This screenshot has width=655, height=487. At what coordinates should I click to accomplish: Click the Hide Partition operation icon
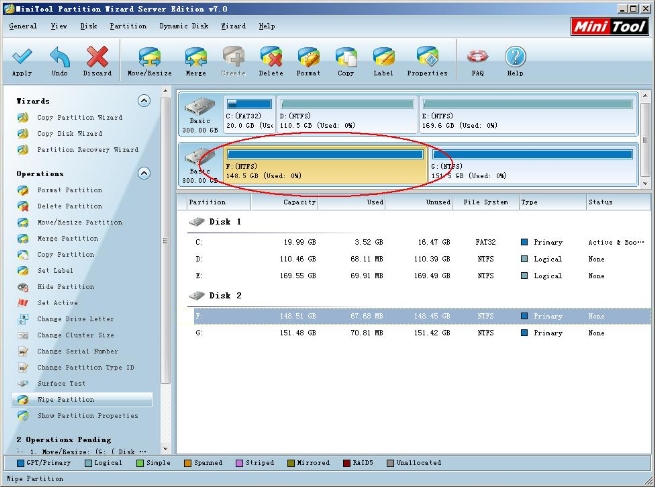(x=23, y=287)
